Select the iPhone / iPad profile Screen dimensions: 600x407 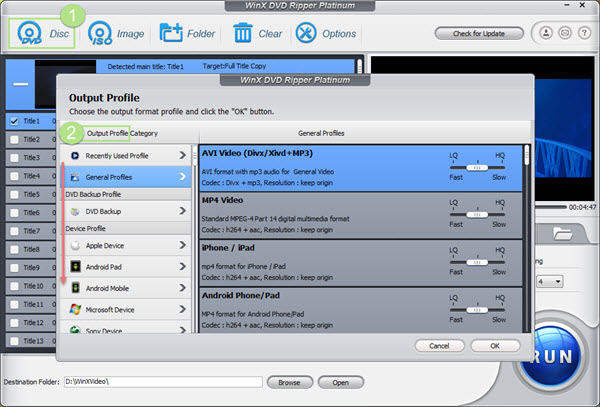click(x=361, y=263)
